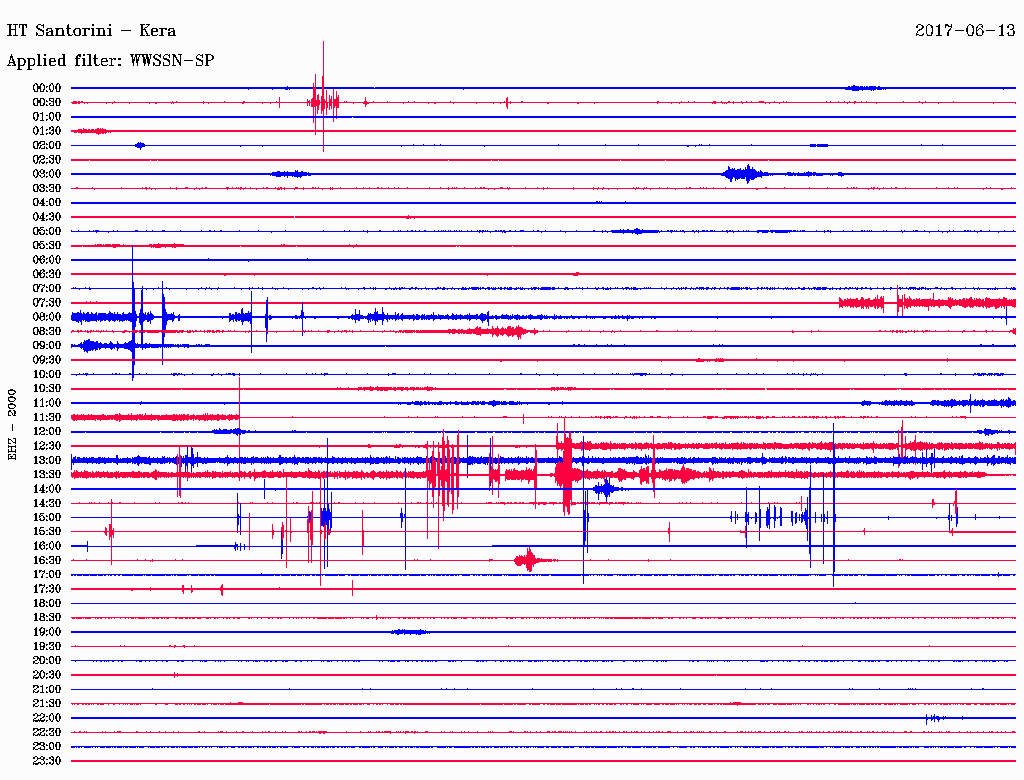This screenshot has height=780, width=1024.
Task: Click the date label 2017-06-13
Action: tap(965, 31)
